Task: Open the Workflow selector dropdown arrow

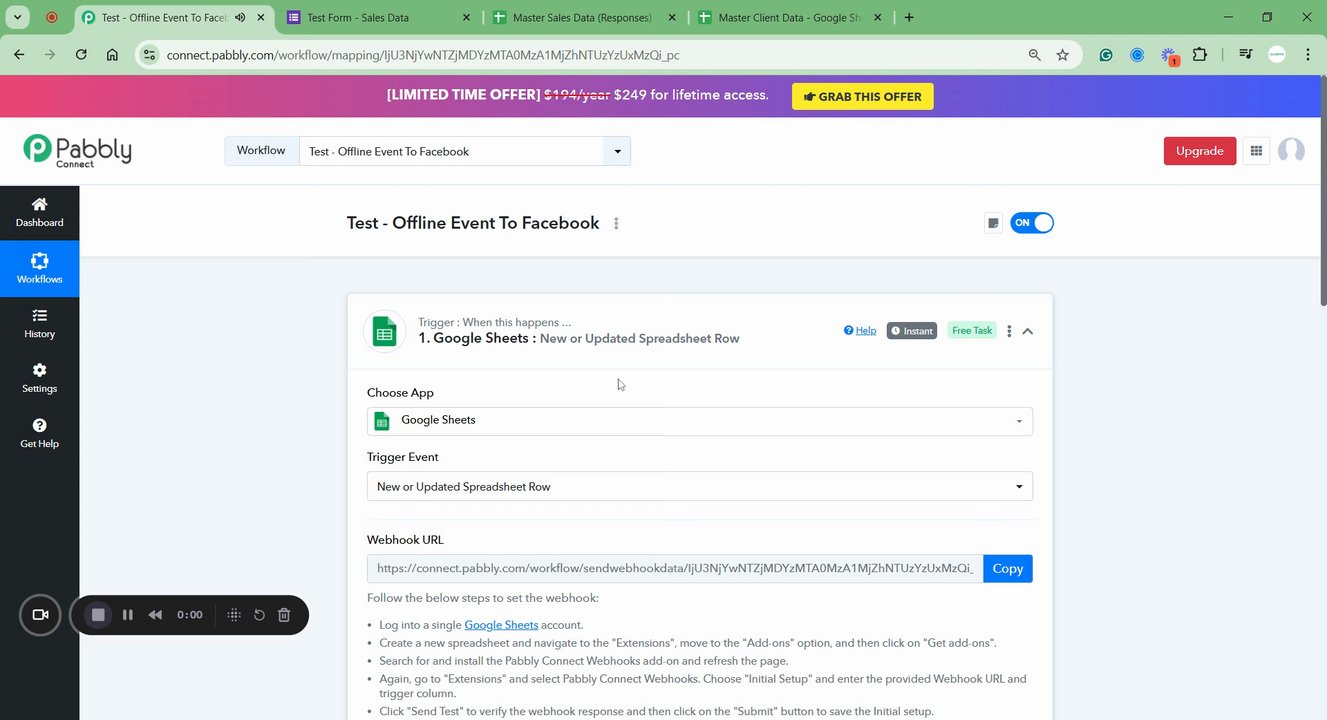Action: (617, 151)
